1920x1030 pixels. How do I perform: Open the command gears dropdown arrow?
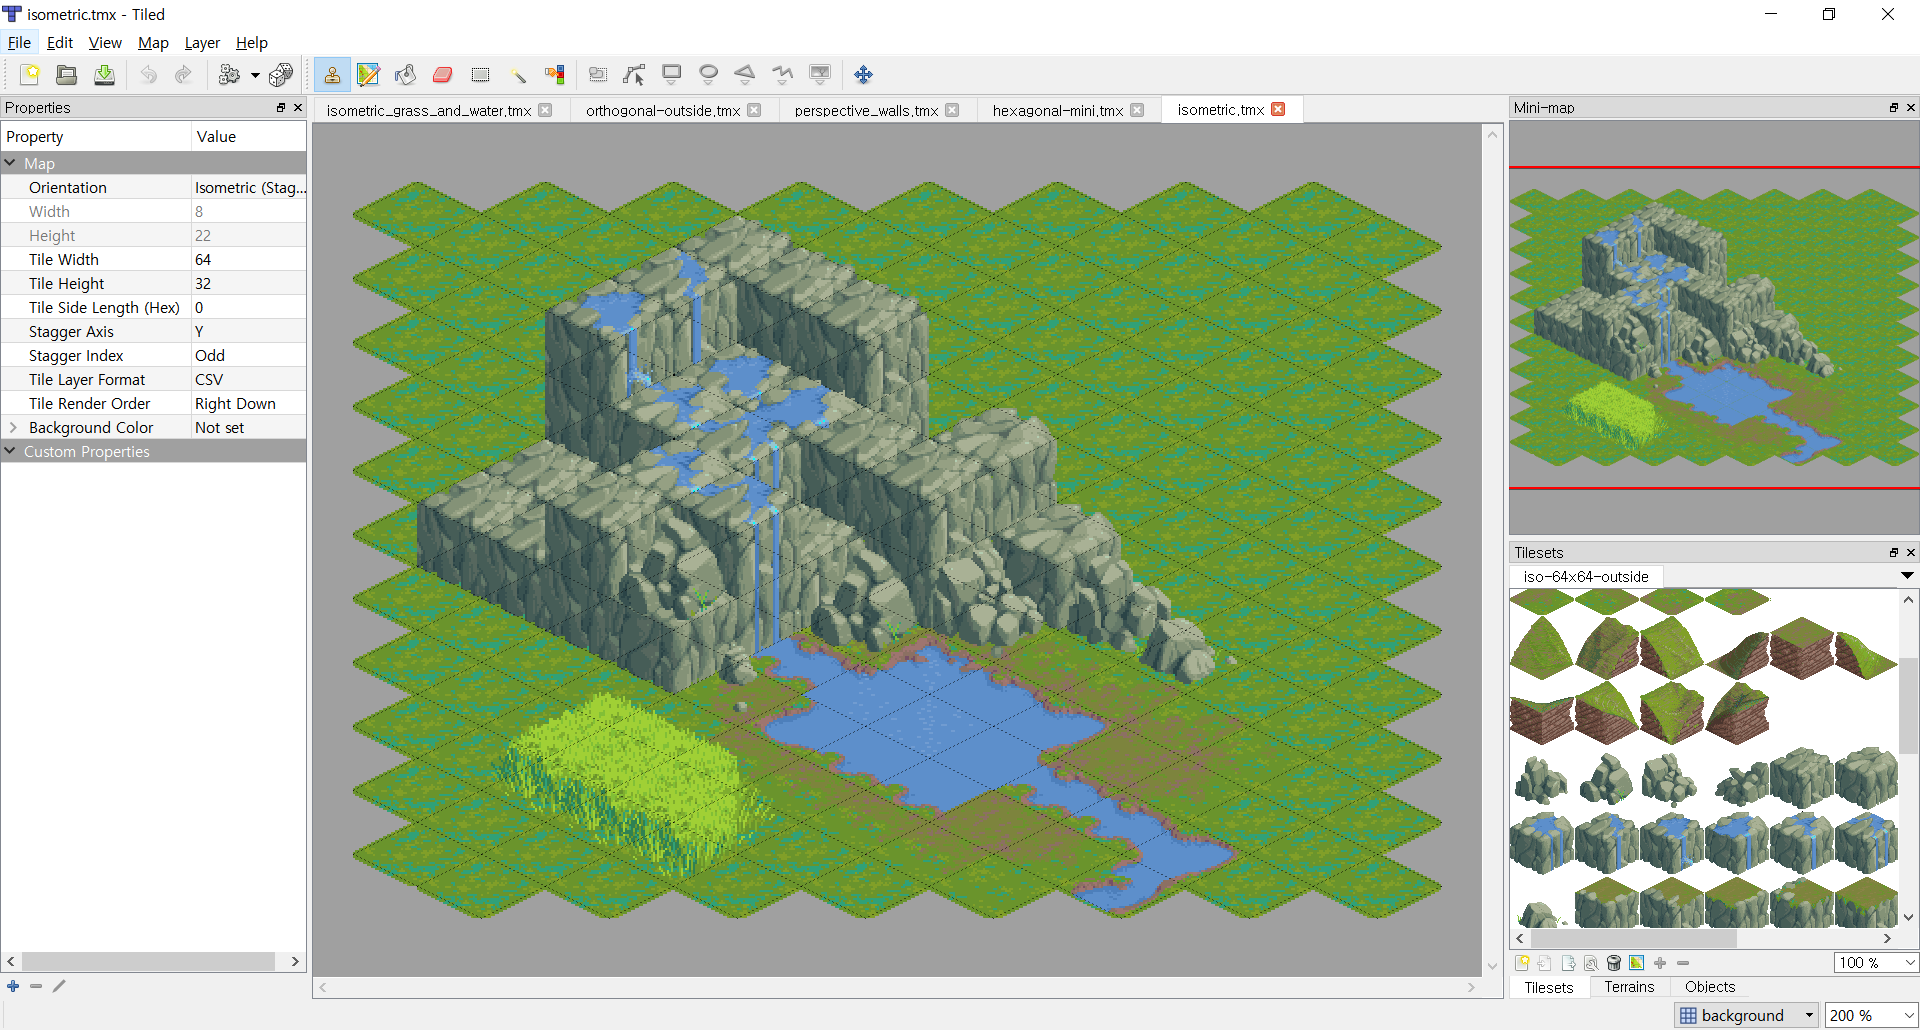pyautogui.click(x=255, y=75)
